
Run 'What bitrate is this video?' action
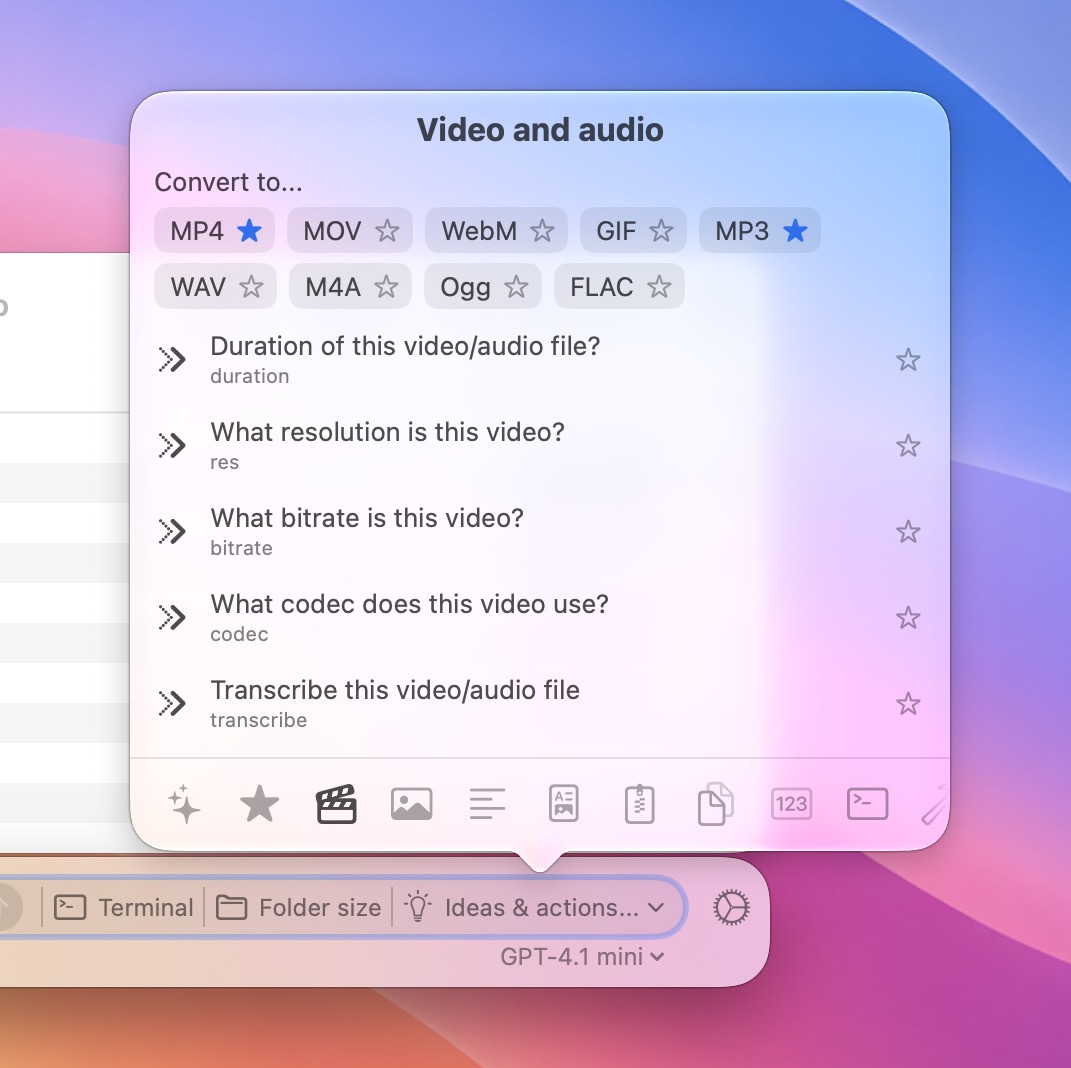[539, 532]
